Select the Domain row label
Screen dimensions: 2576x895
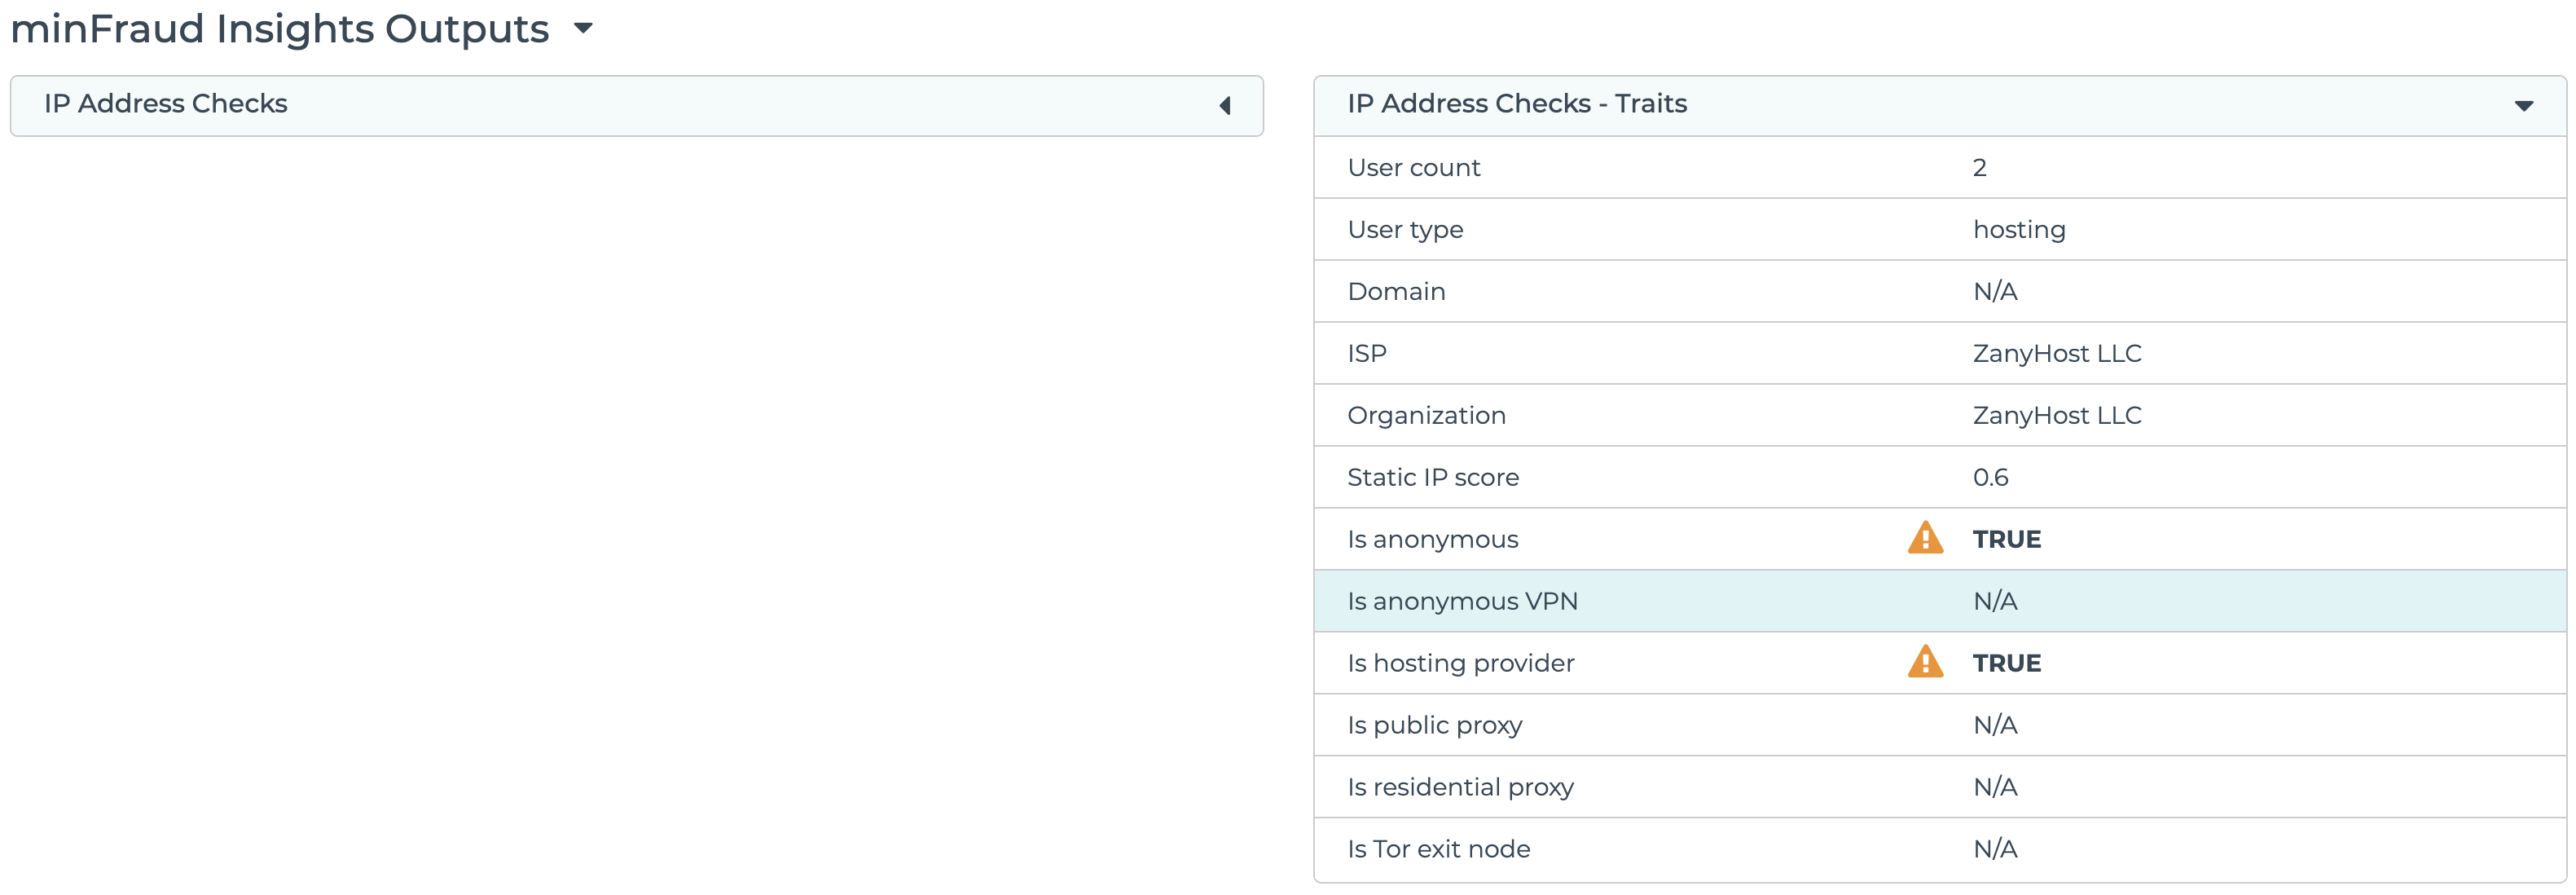pos(1396,292)
